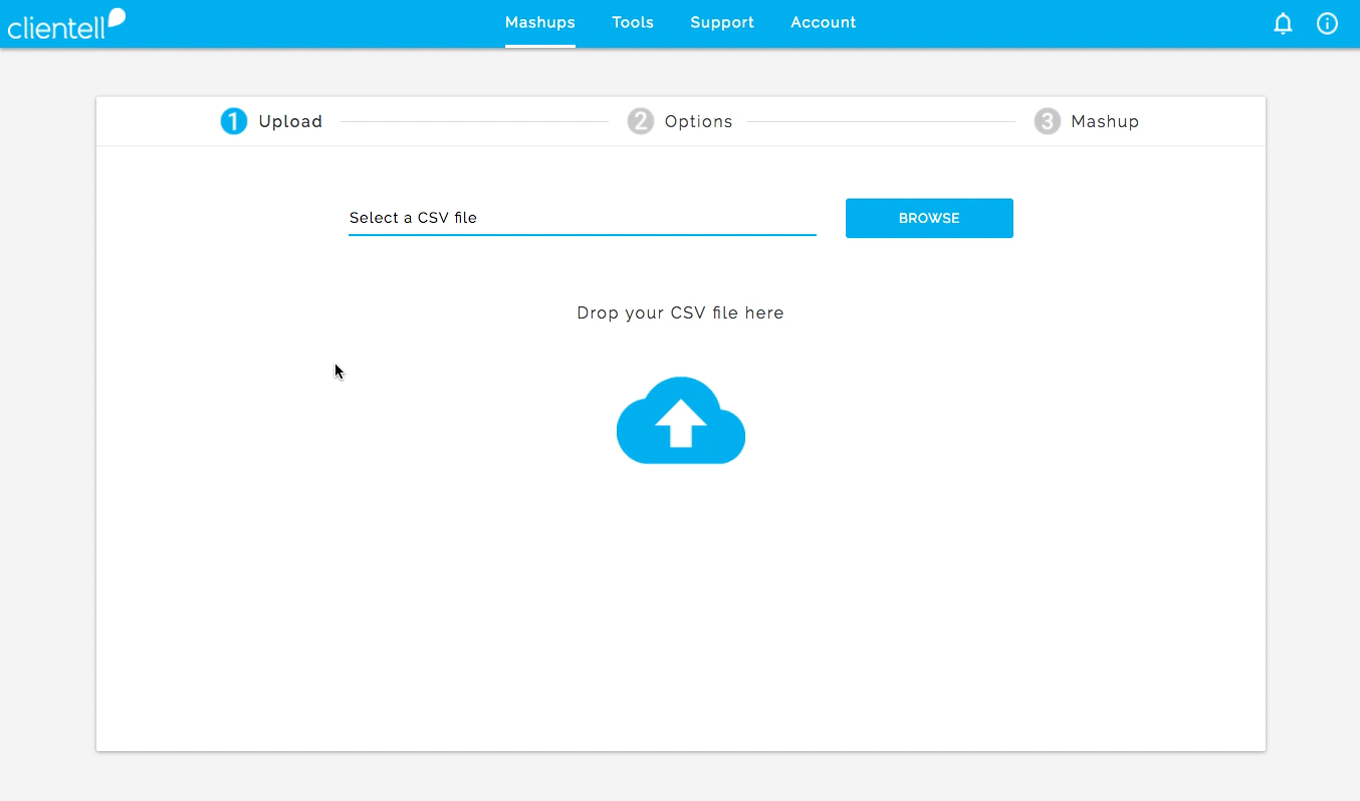Jump to the Mashup step label
Viewport: 1360px width, 801px height.
click(x=1105, y=122)
